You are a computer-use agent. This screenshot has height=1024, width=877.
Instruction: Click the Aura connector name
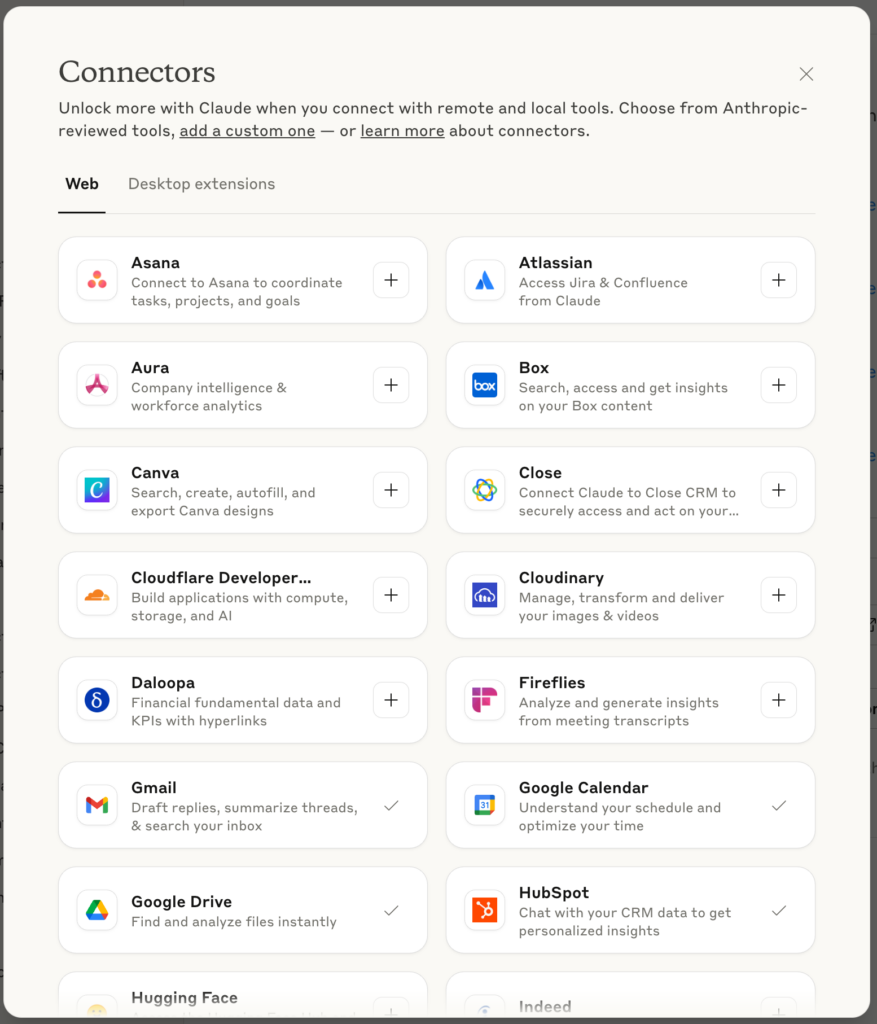[x=150, y=368]
